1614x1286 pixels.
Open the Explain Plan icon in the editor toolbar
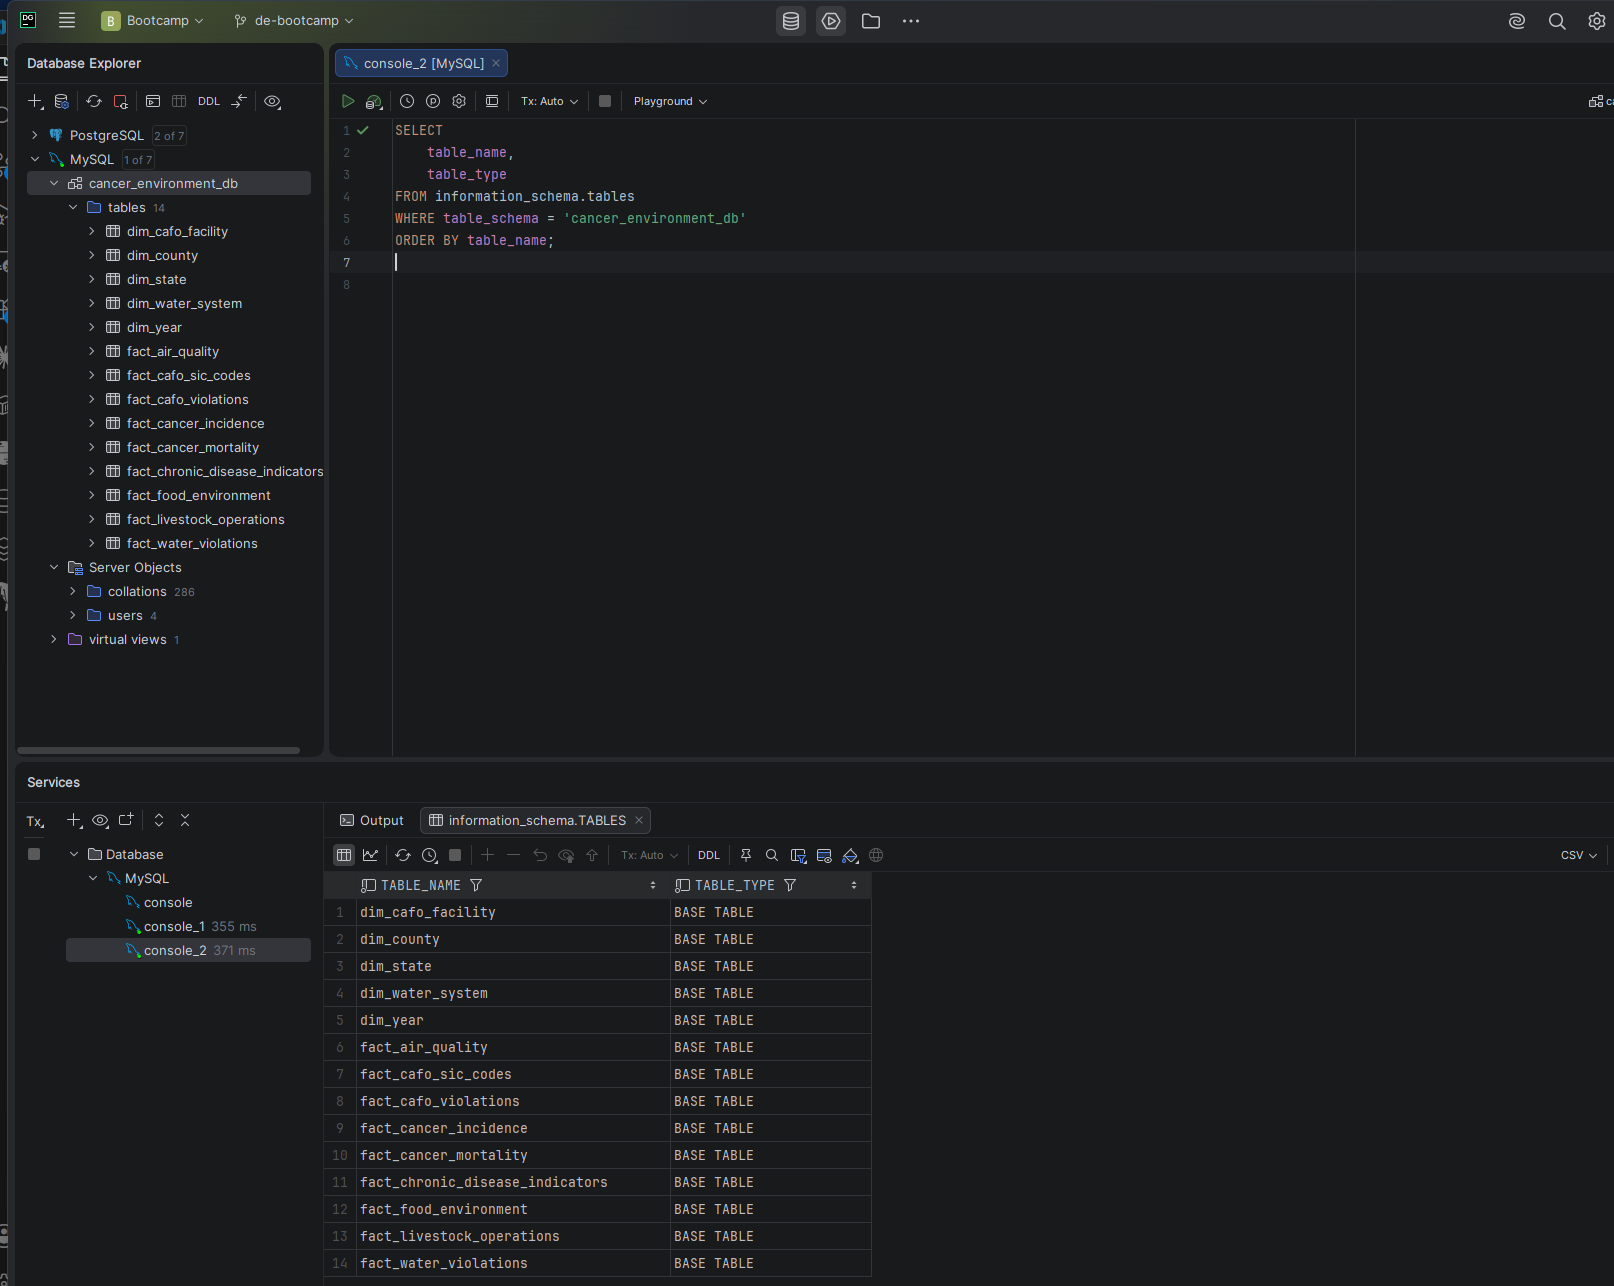click(374, 101)
